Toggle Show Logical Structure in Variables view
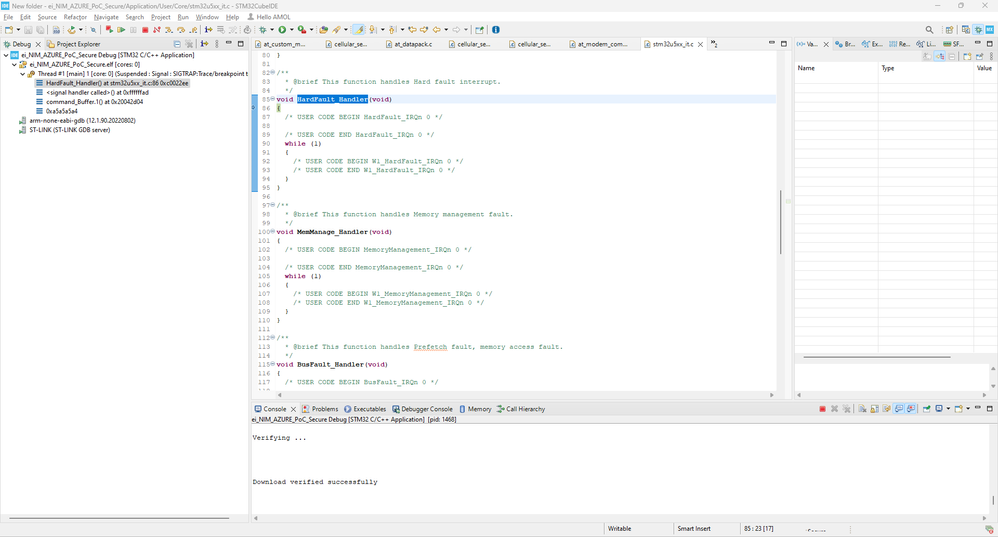Image resolution: width=998 pixels, height=537 pixels. coord(939,57)
